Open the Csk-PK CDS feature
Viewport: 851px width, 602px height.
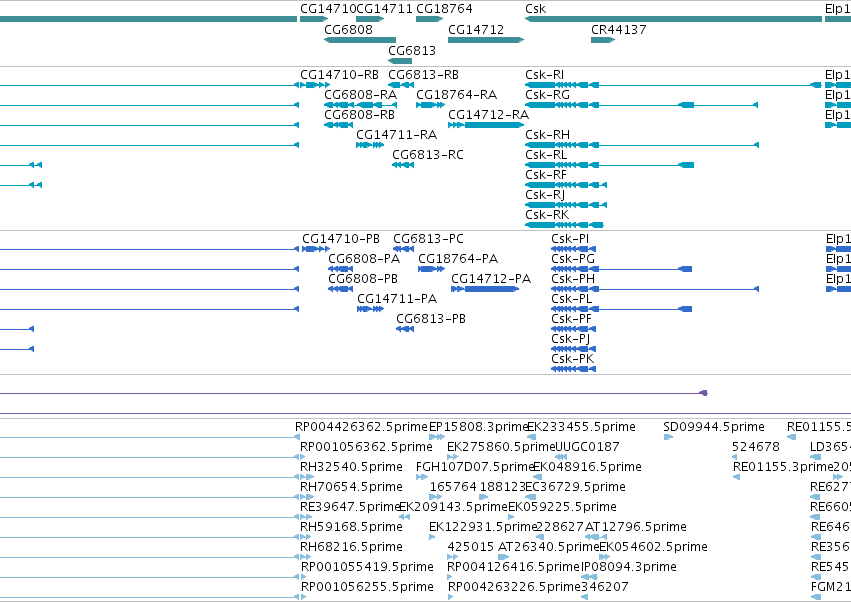pos(573,359)
